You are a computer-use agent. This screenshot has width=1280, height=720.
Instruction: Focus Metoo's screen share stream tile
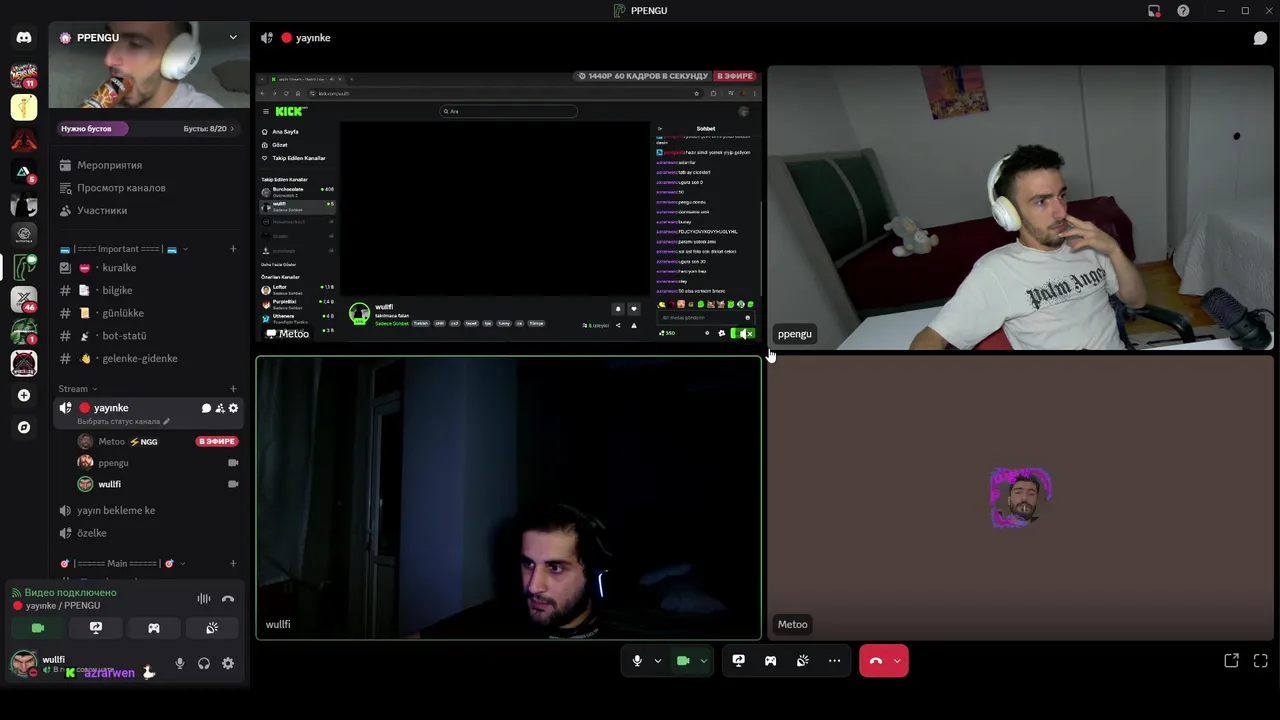[508, 207]
